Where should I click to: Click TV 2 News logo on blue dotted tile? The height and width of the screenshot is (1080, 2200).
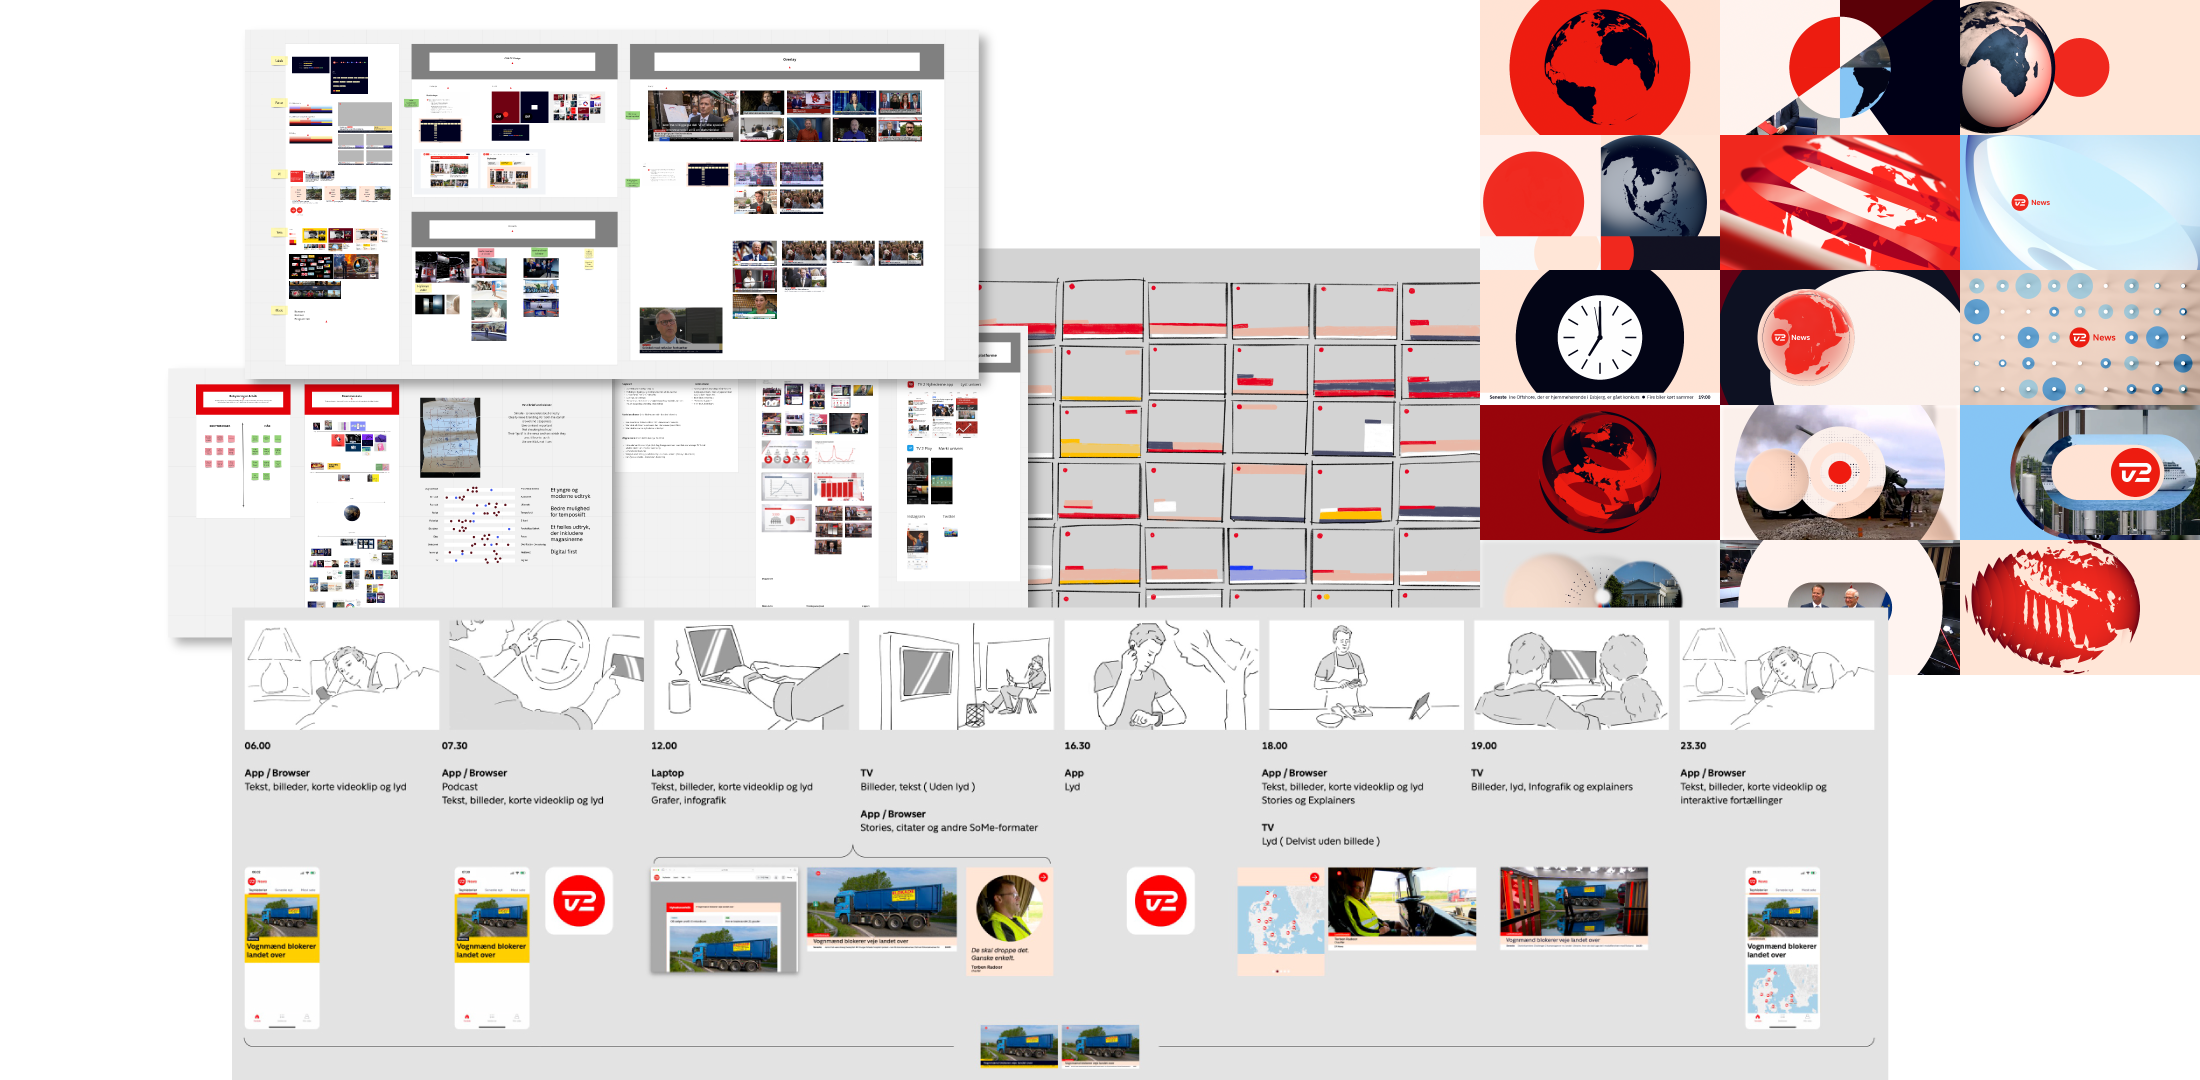click(2093, 337)
